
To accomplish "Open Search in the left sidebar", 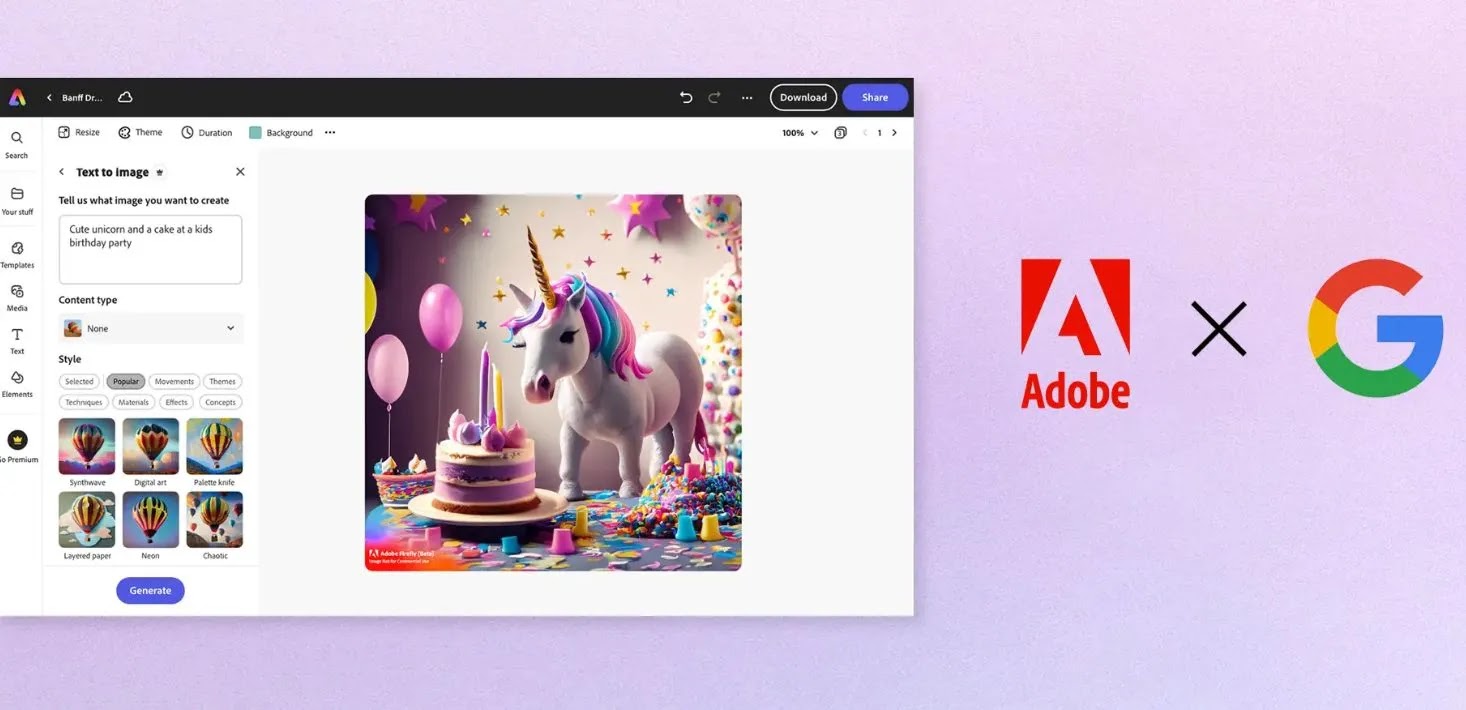I will click(x=17, y=144).
